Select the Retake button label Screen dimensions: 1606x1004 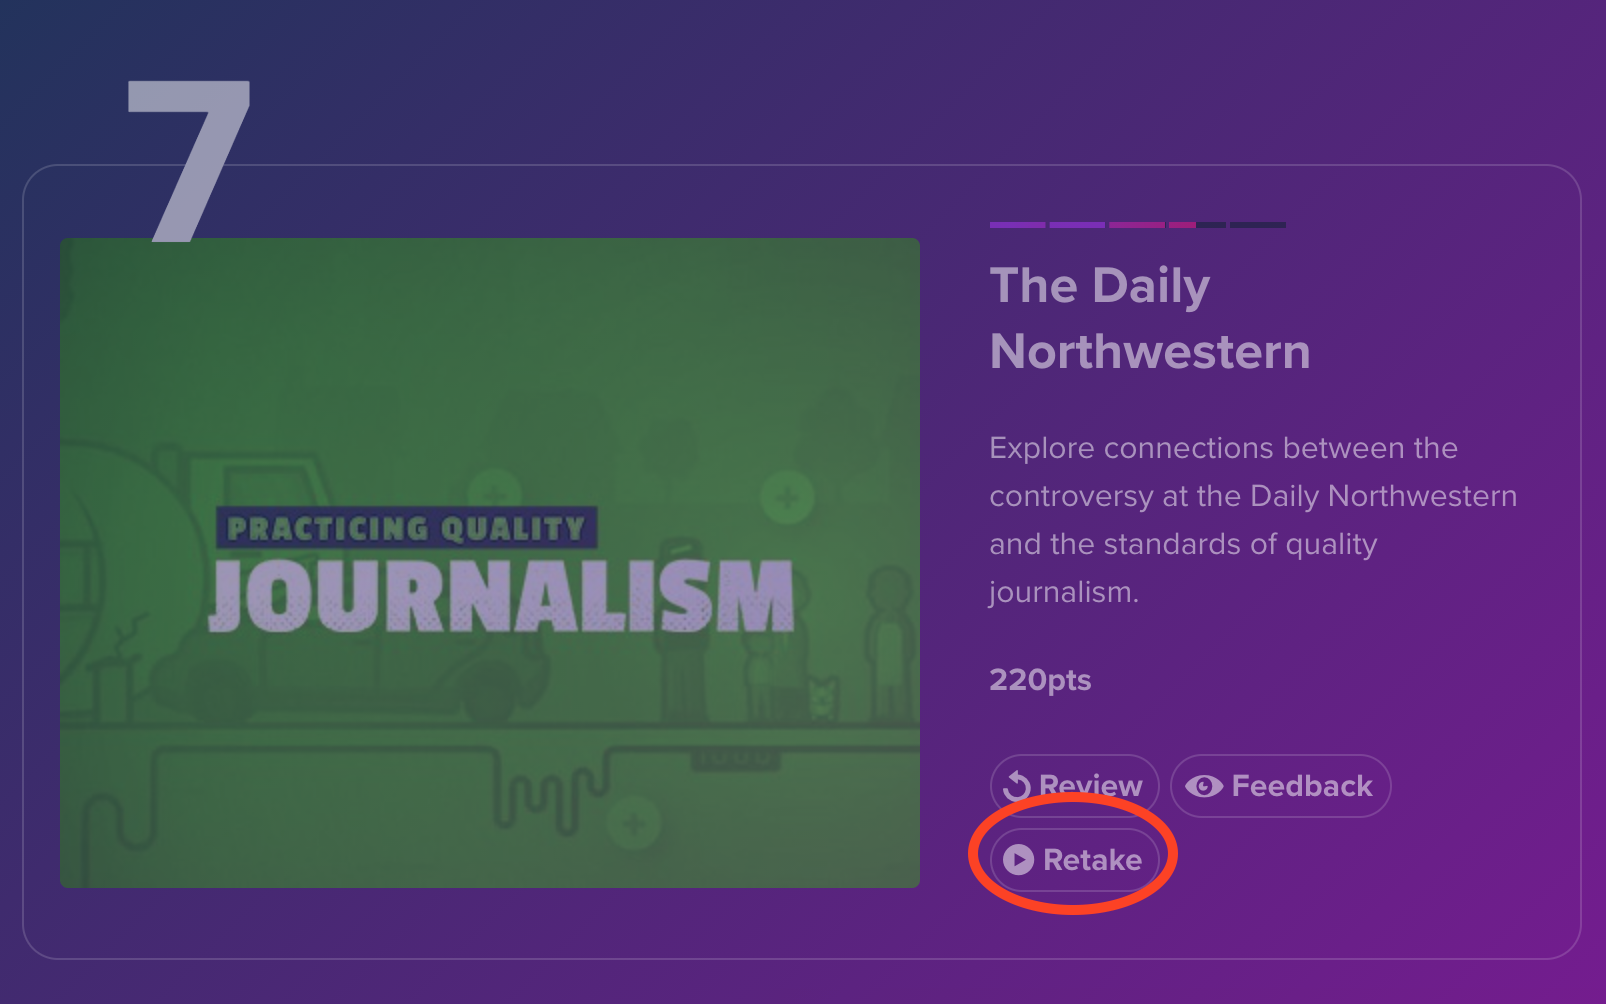(1092, 860)
